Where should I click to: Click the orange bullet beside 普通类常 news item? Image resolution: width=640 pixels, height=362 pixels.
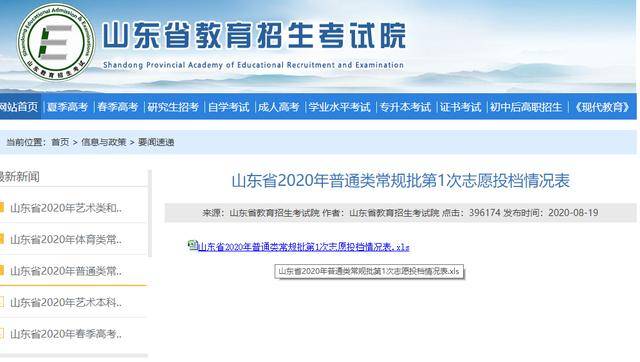(2, 270)
